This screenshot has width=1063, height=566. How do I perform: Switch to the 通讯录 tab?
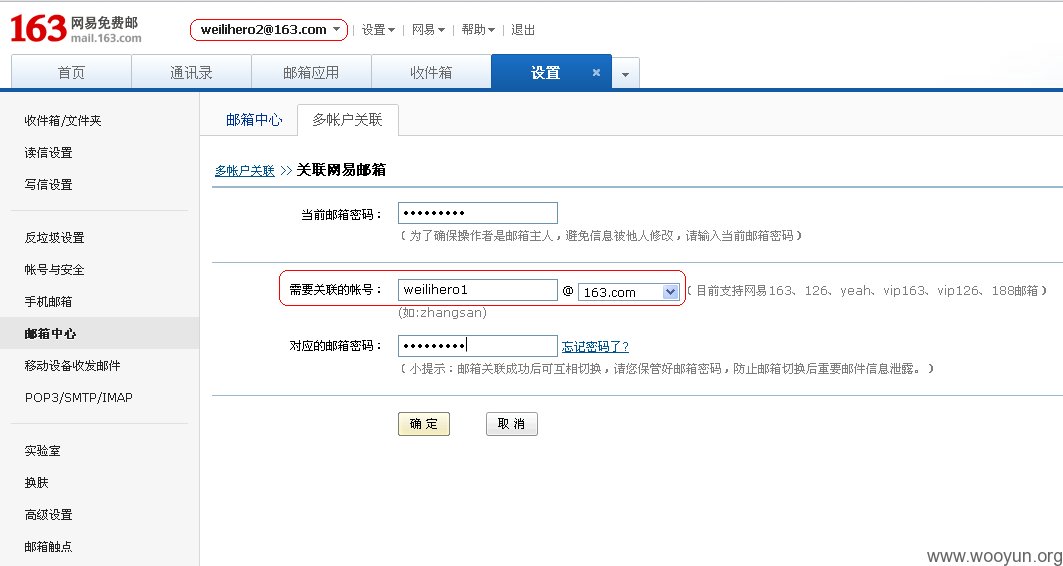click(191, 73)
